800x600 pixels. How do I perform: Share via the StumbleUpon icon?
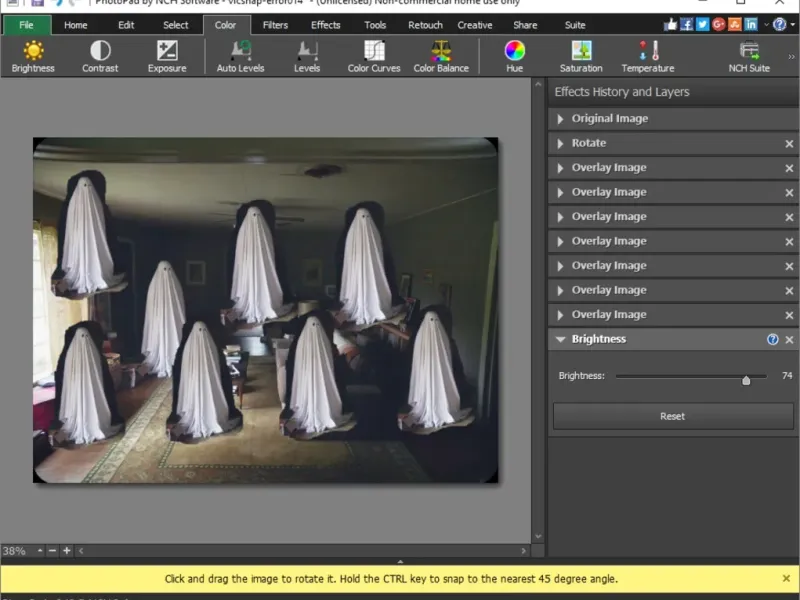(734, 24)
